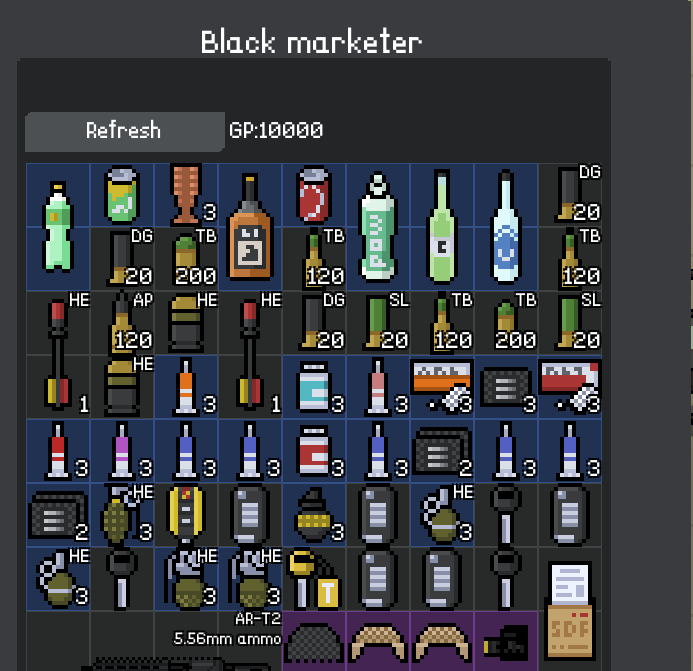Image resolution: width=693 pixels, height=671 pixels.
Task: Pick the green and yellow soda can
Action: click(122, 195)
